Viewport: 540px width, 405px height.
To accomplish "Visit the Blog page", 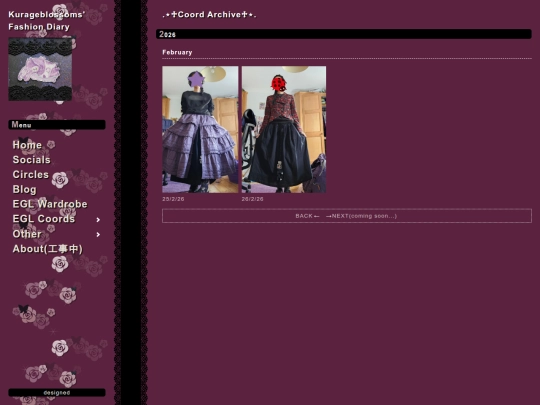I will point(24,189).
